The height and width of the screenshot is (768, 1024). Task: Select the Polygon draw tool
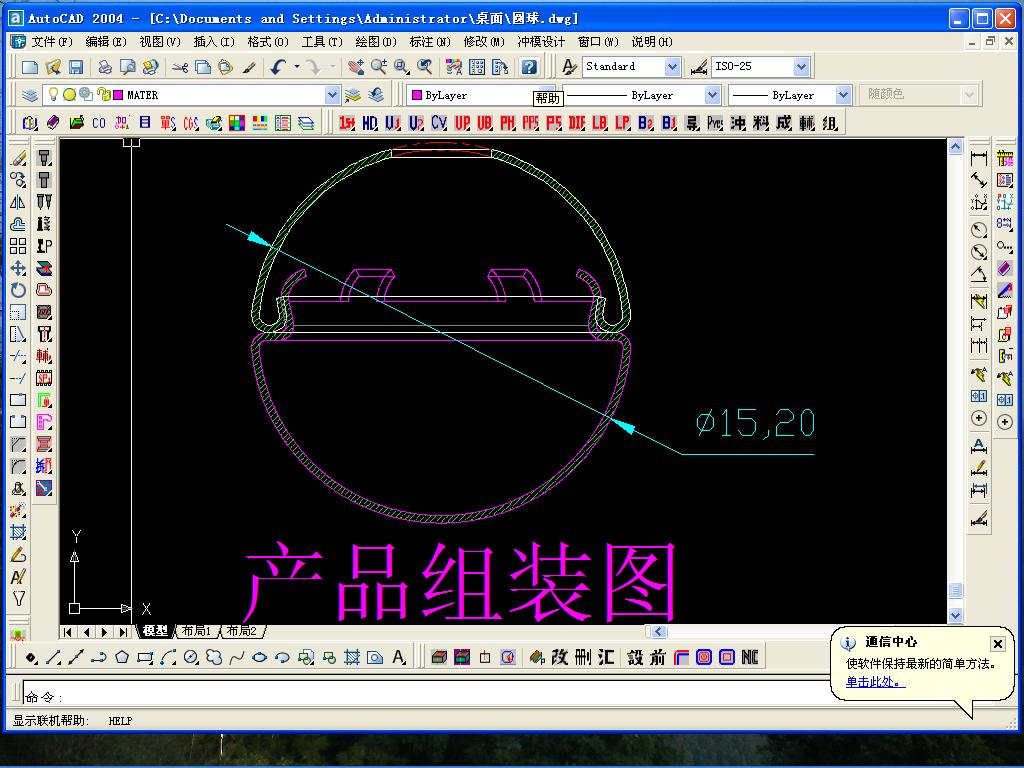click(121, 658)
